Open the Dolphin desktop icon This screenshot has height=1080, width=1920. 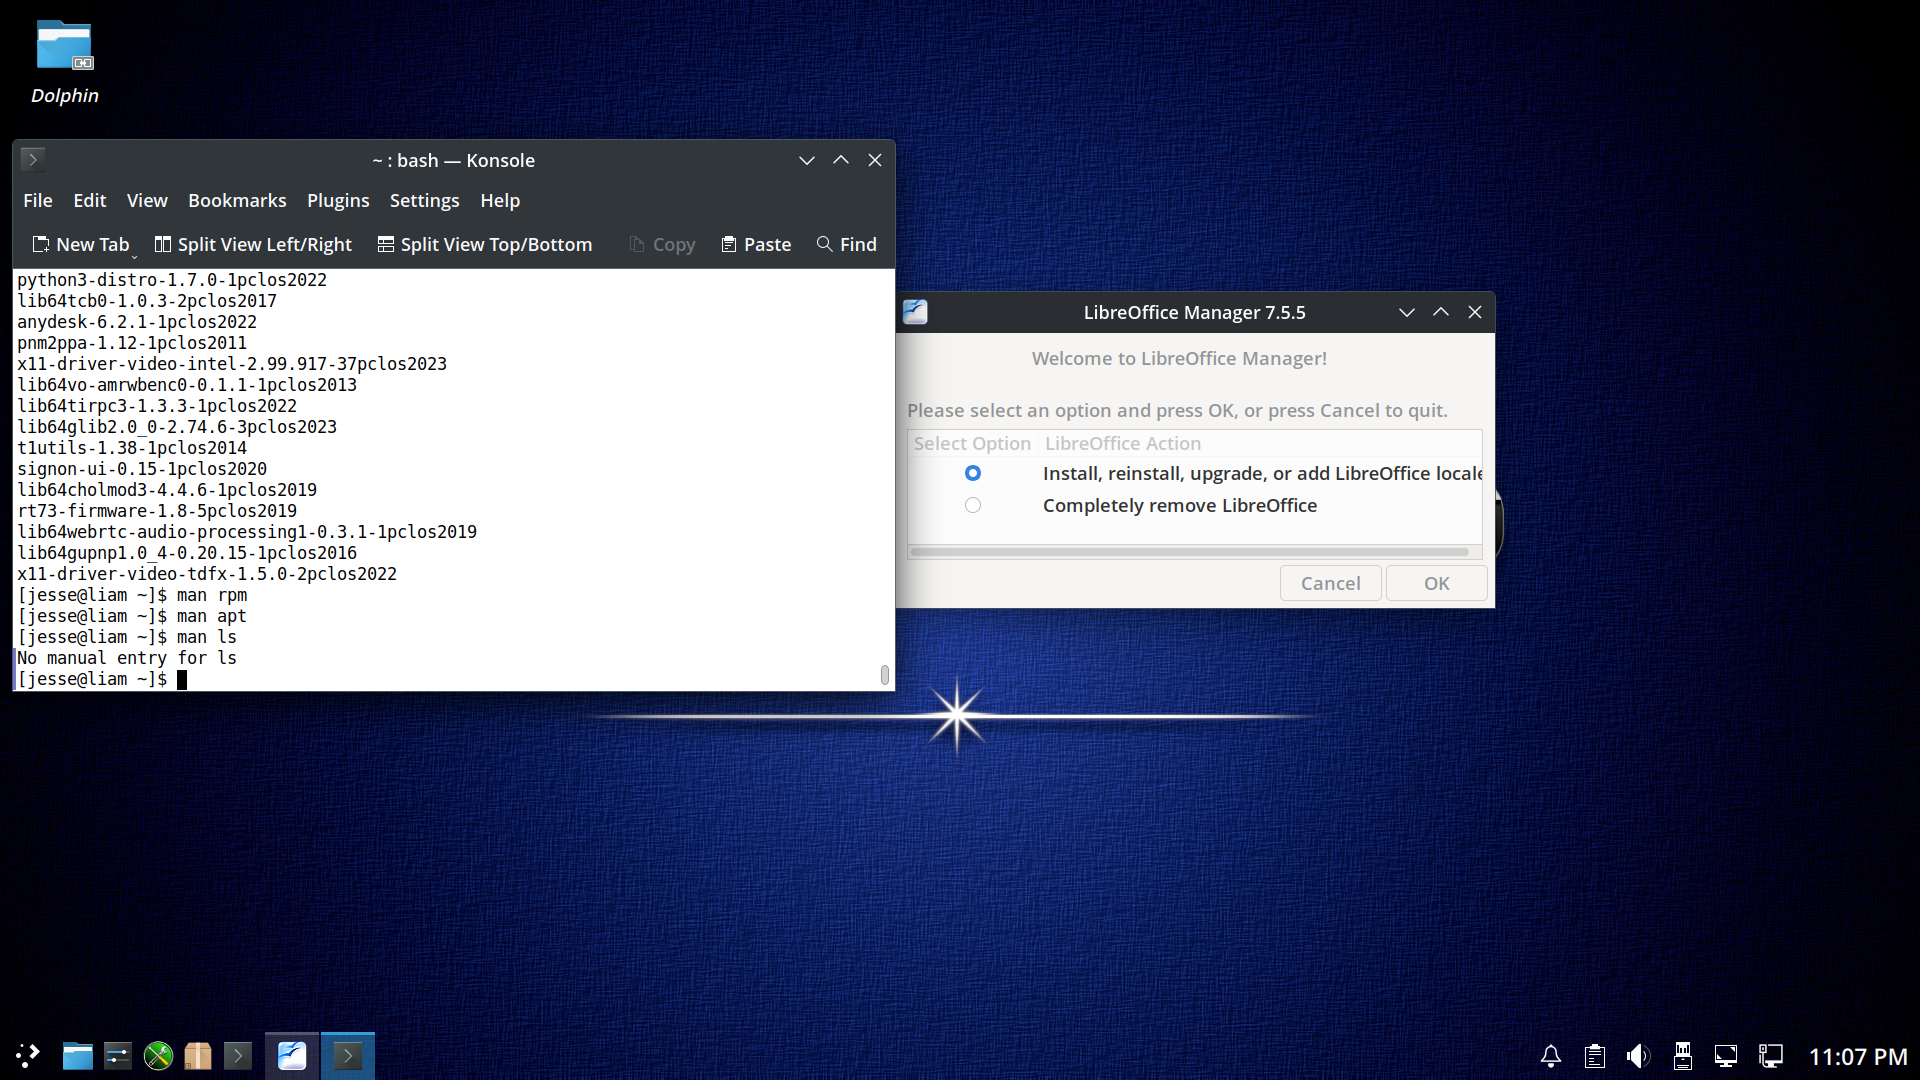click(x=65, y=62)
